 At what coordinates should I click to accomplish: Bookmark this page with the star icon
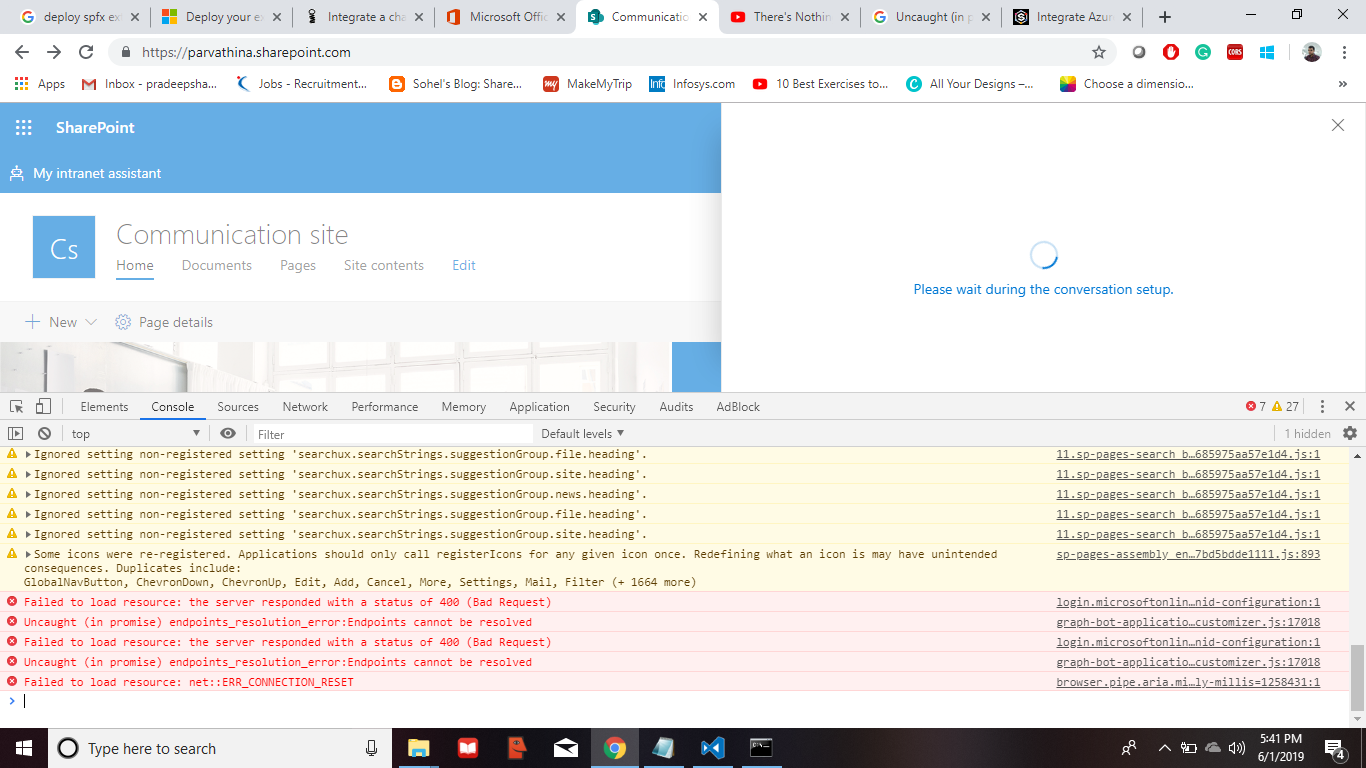tap(1098, 52)
